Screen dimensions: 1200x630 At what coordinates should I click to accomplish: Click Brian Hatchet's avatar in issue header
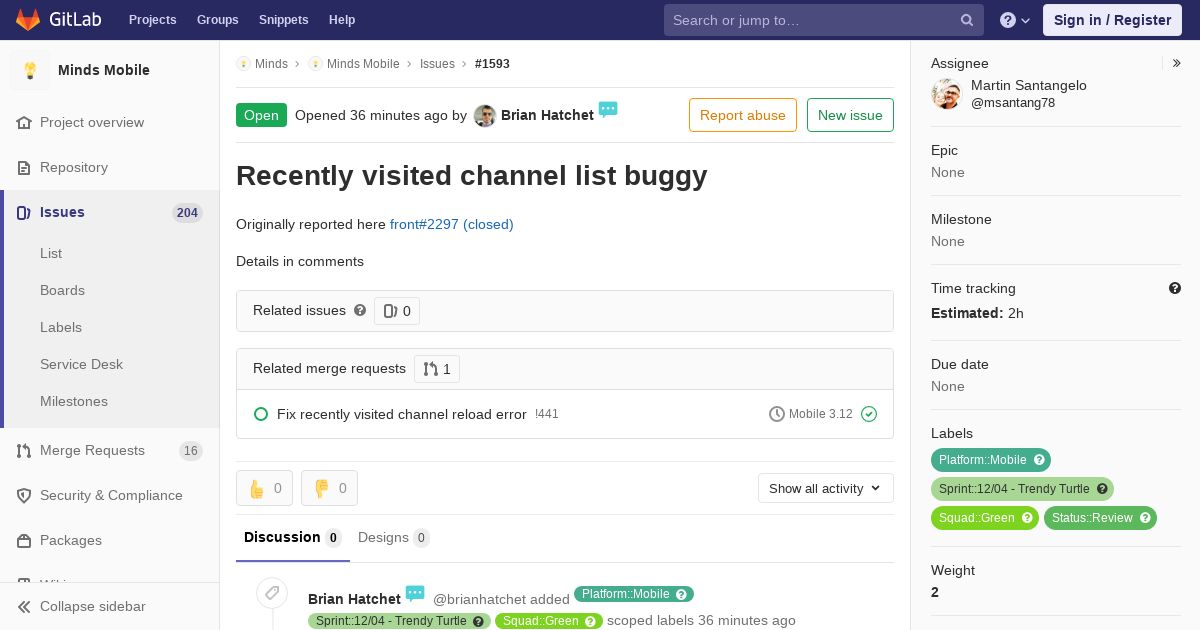click(x=485, y=116)
